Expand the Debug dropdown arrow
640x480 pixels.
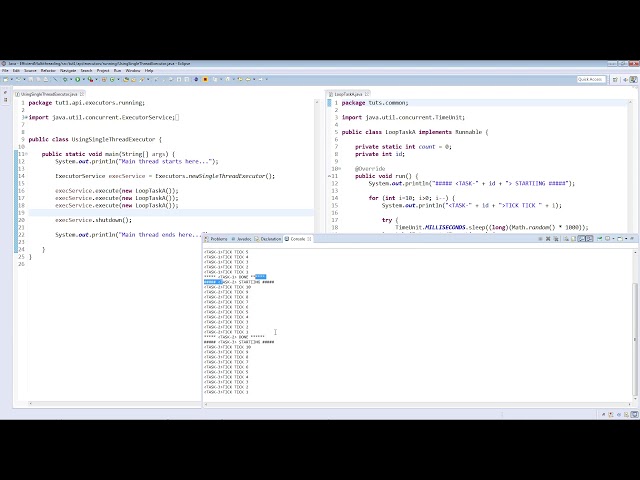pyautogui.click(x=71, y=80)
